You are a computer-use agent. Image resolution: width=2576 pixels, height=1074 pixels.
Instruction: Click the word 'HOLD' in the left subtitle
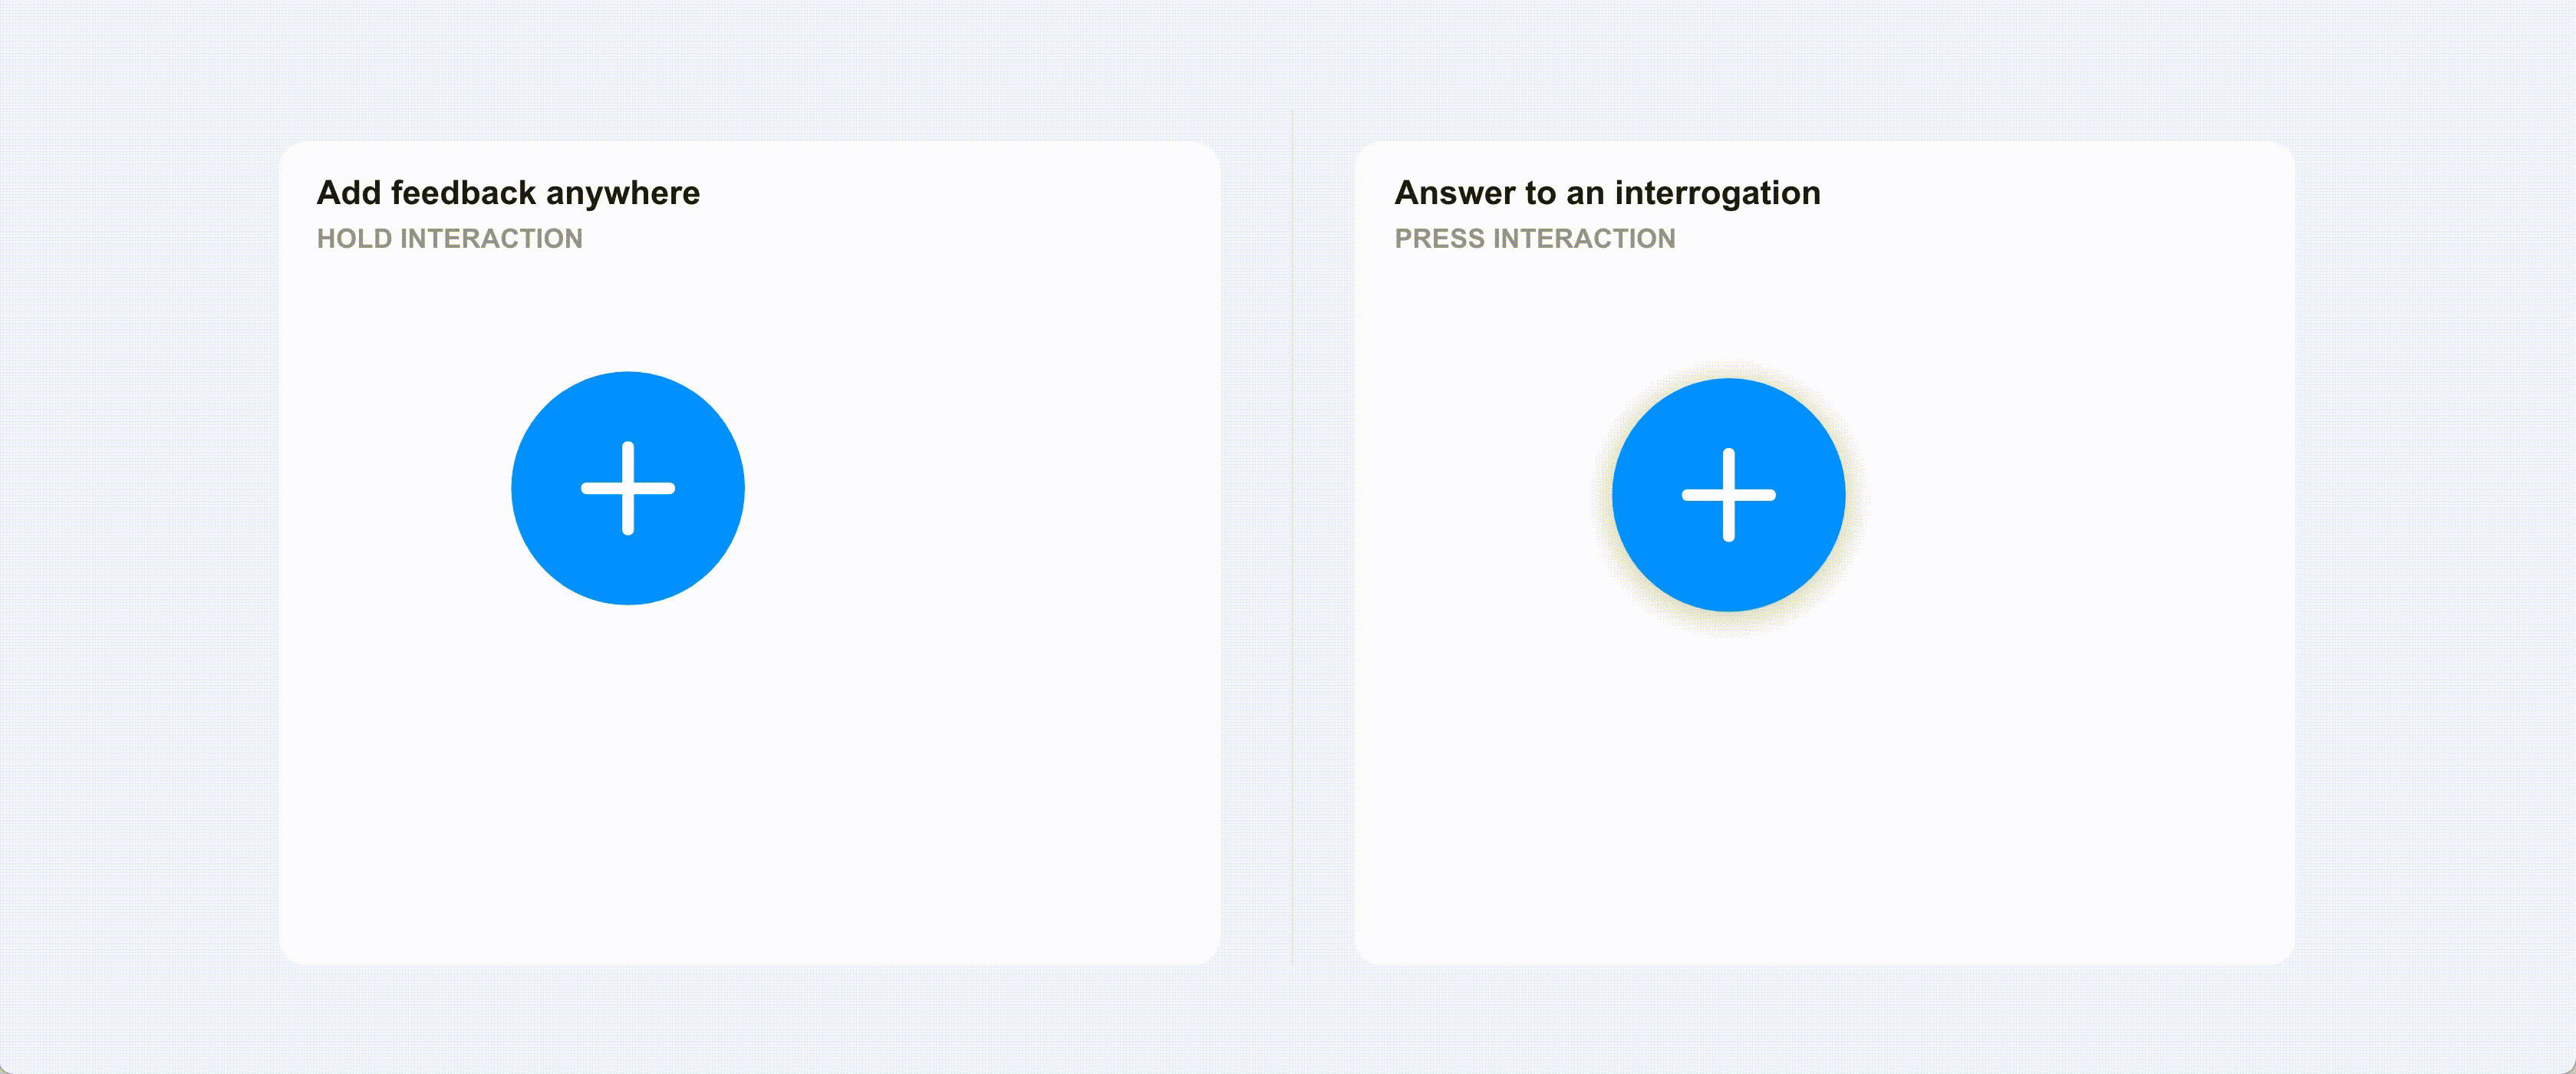point(355,238)
